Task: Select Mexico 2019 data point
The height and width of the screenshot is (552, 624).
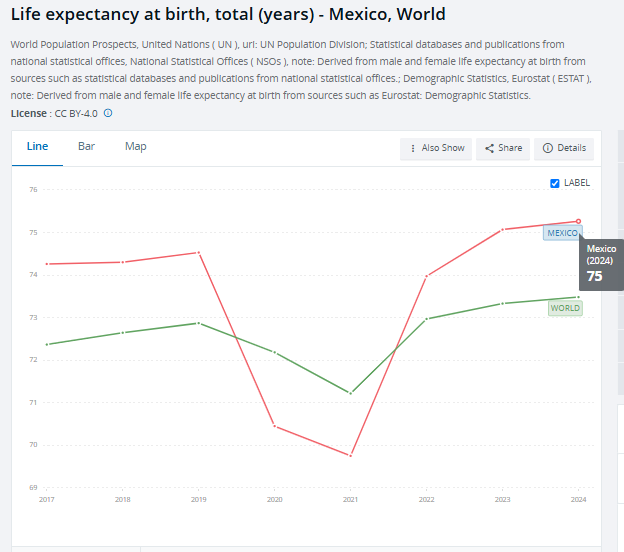Action: (199, 253)
